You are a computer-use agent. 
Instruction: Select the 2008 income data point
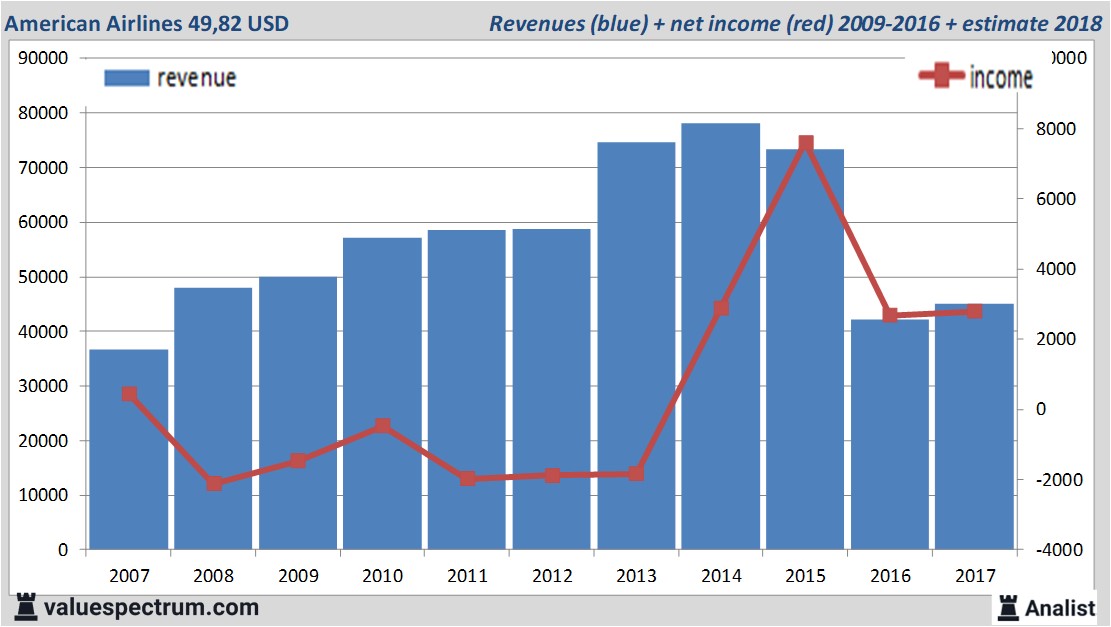pyautogui.click(x=214, y=483)
